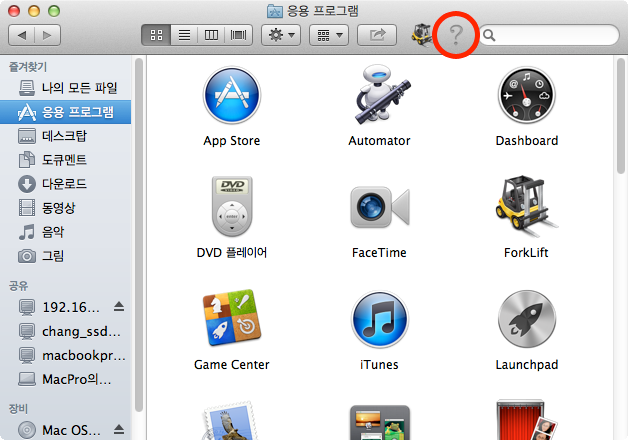Viewport: 628px width, 440px height.
Task: Select 동영상 in the sidebar
Action: pyautogui.click(x=66, y=208)
